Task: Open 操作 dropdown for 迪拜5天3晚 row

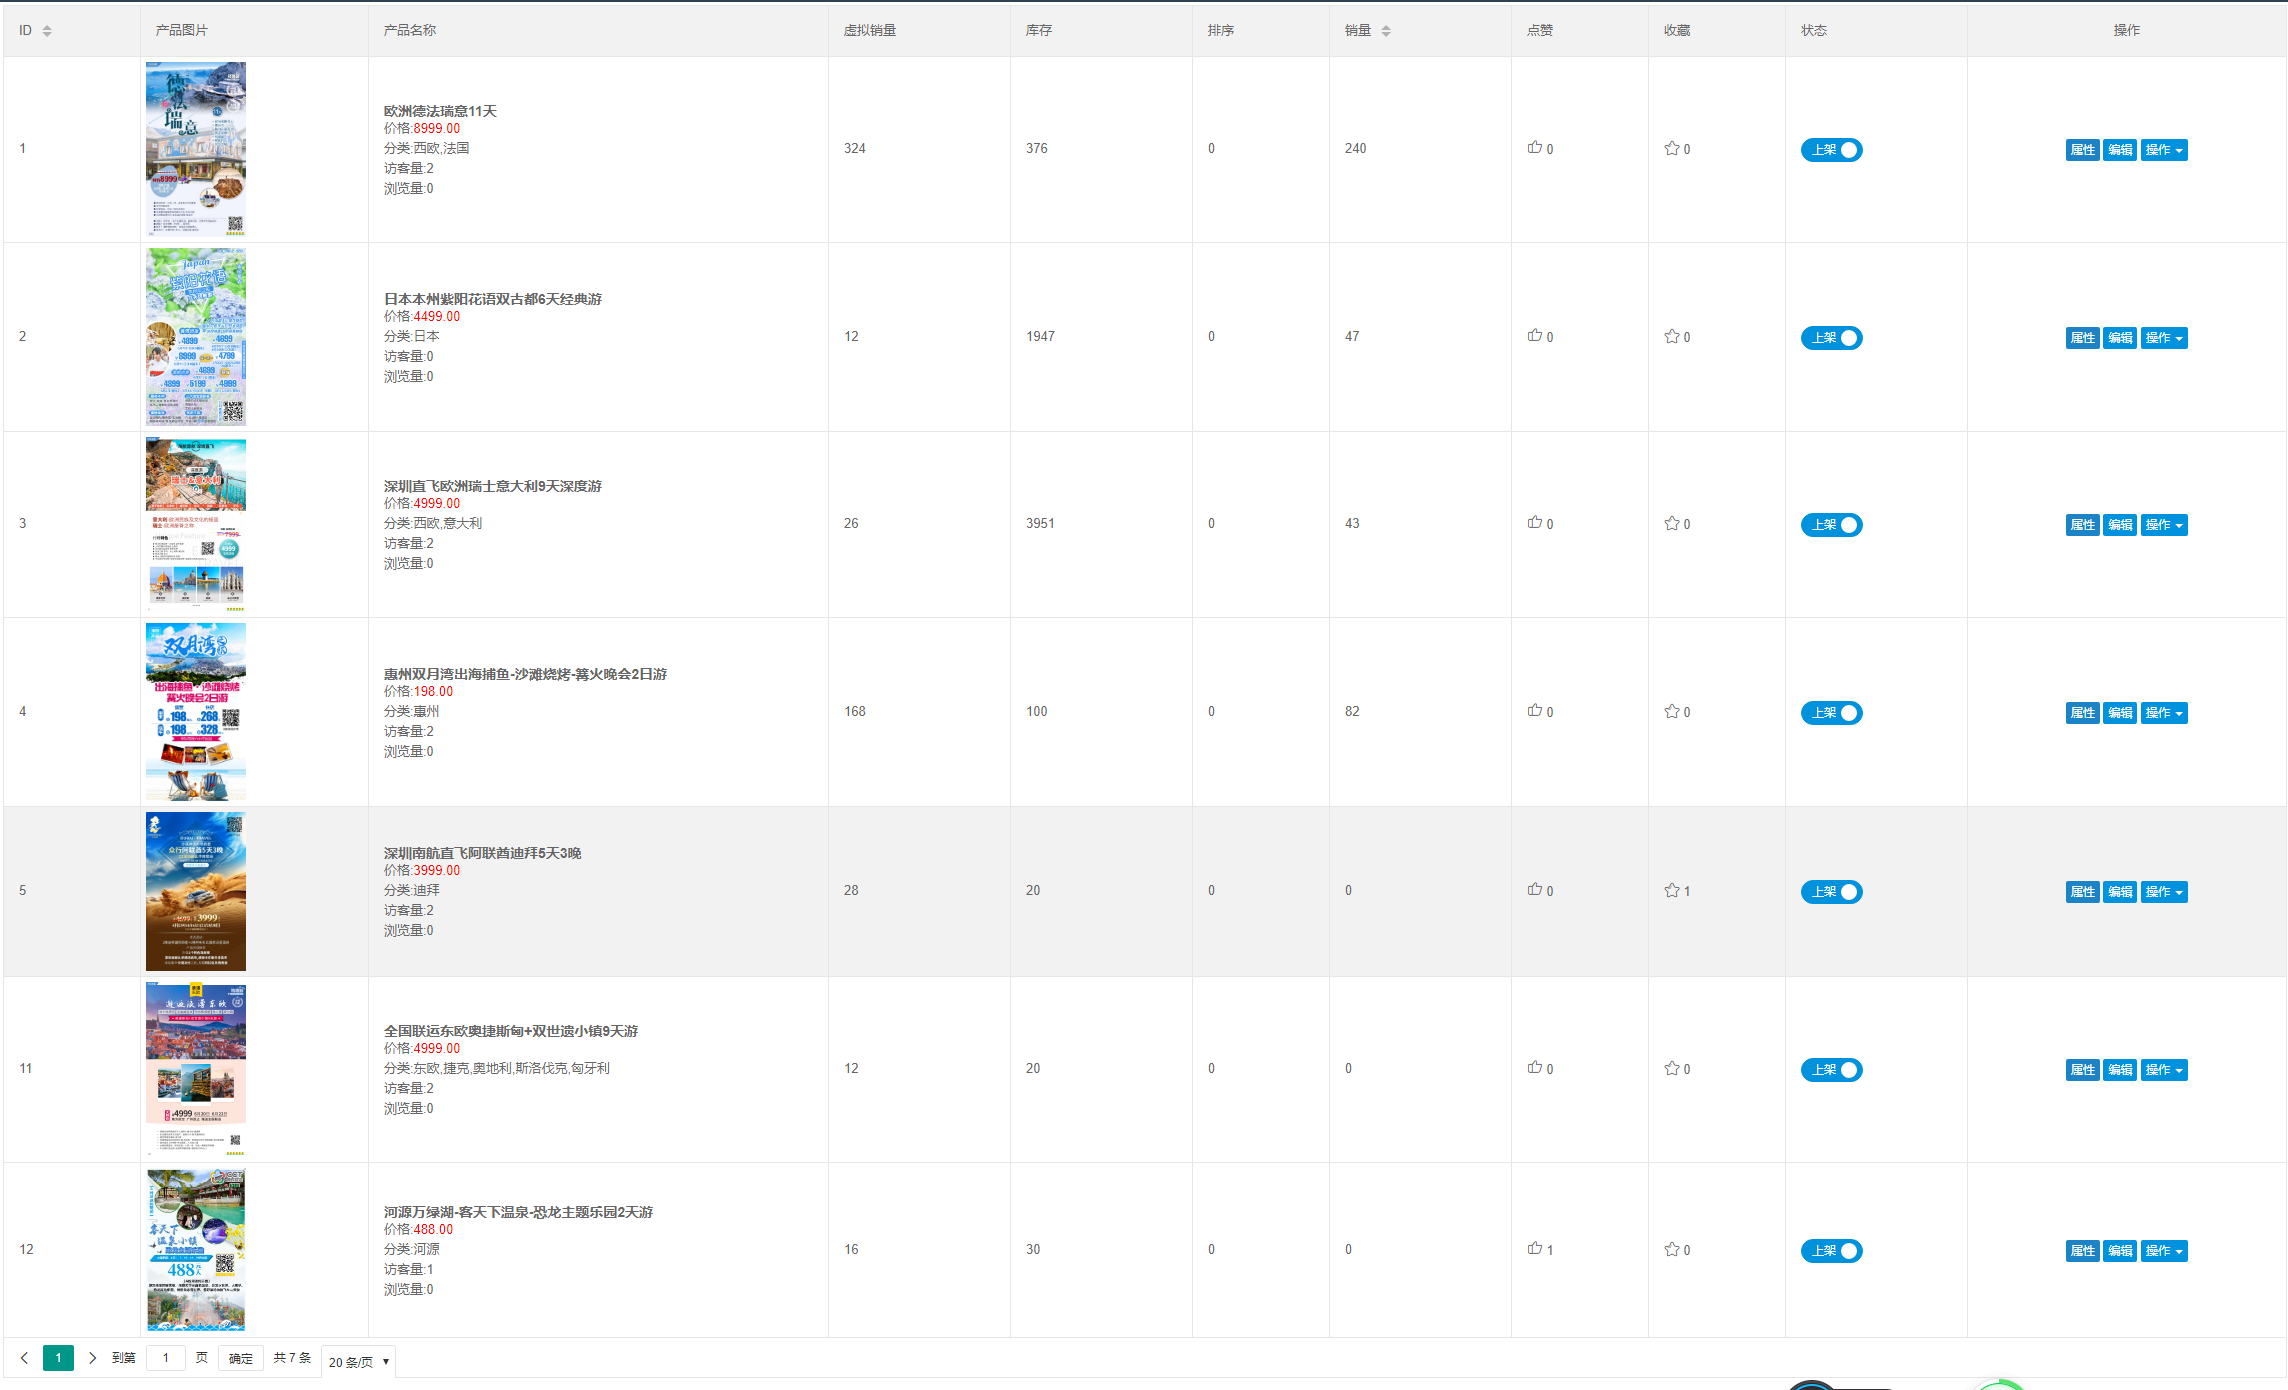Action: pos(2164,892)
